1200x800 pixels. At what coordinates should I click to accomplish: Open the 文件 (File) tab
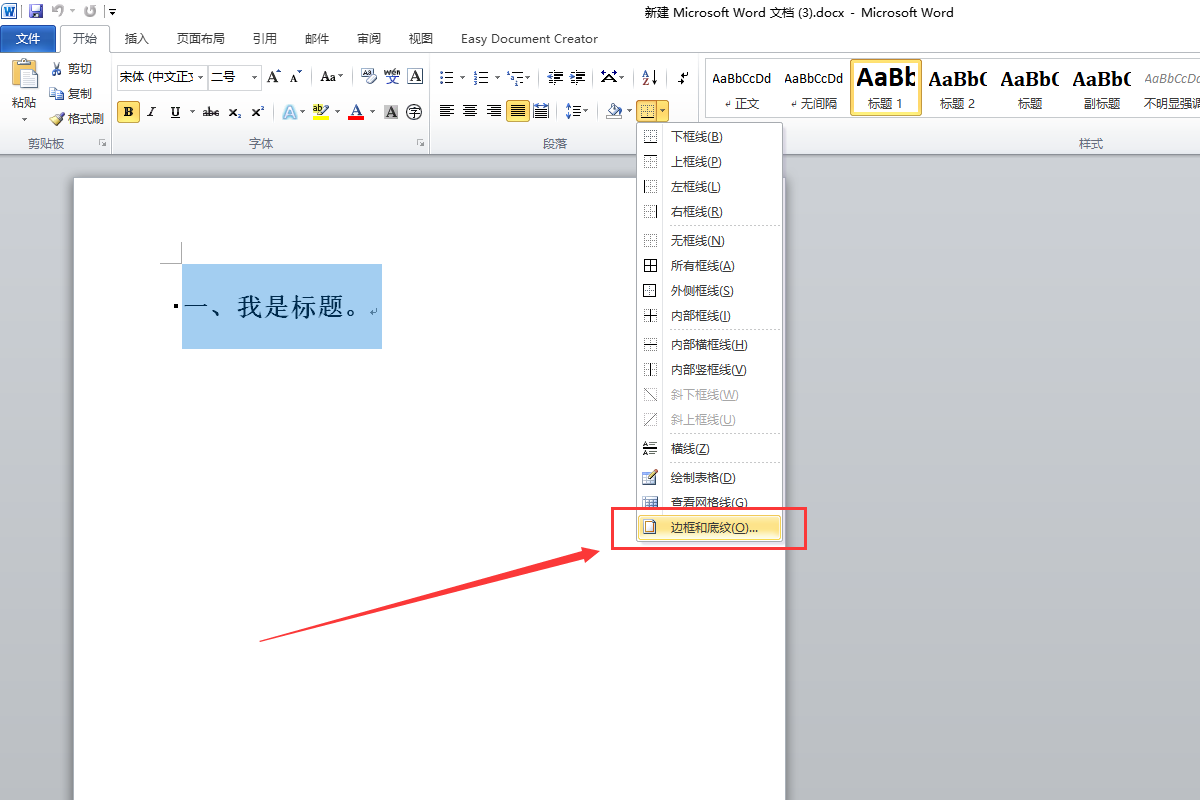pos(28,39)
